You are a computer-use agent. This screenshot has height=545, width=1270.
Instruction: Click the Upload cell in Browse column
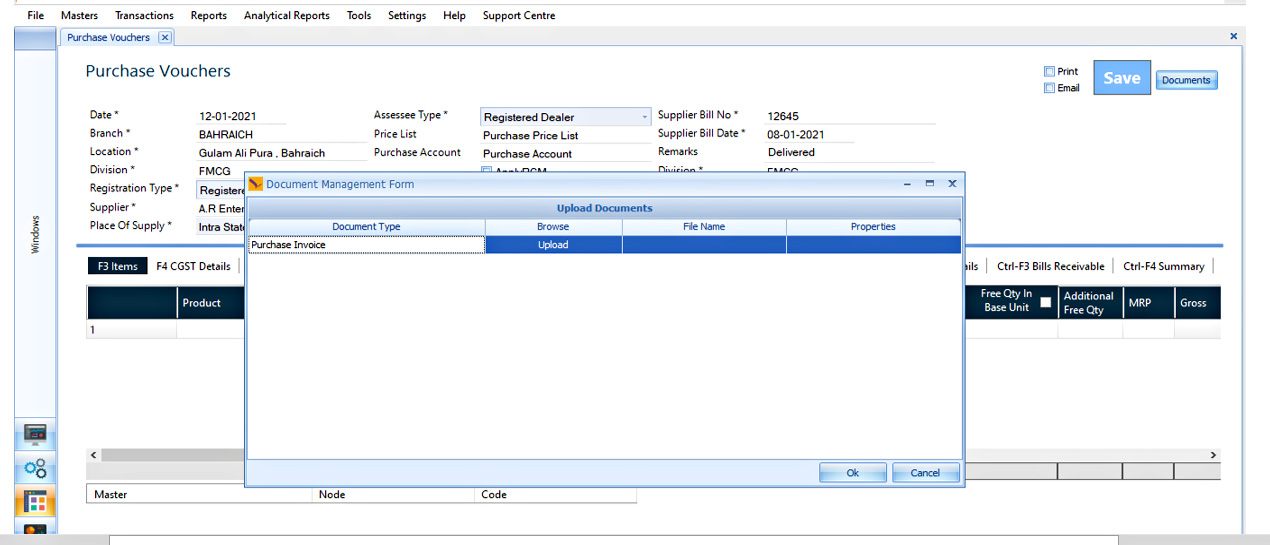[x=553, y=245]
